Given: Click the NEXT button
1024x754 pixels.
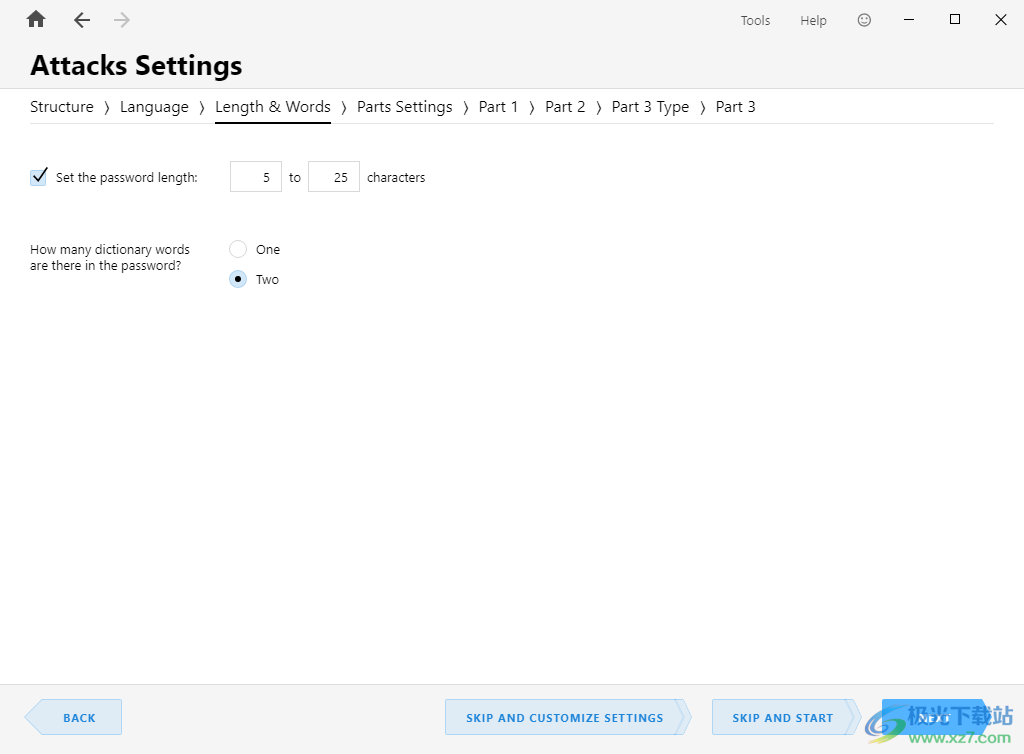Looking at the screenshot, I should 934,717.
